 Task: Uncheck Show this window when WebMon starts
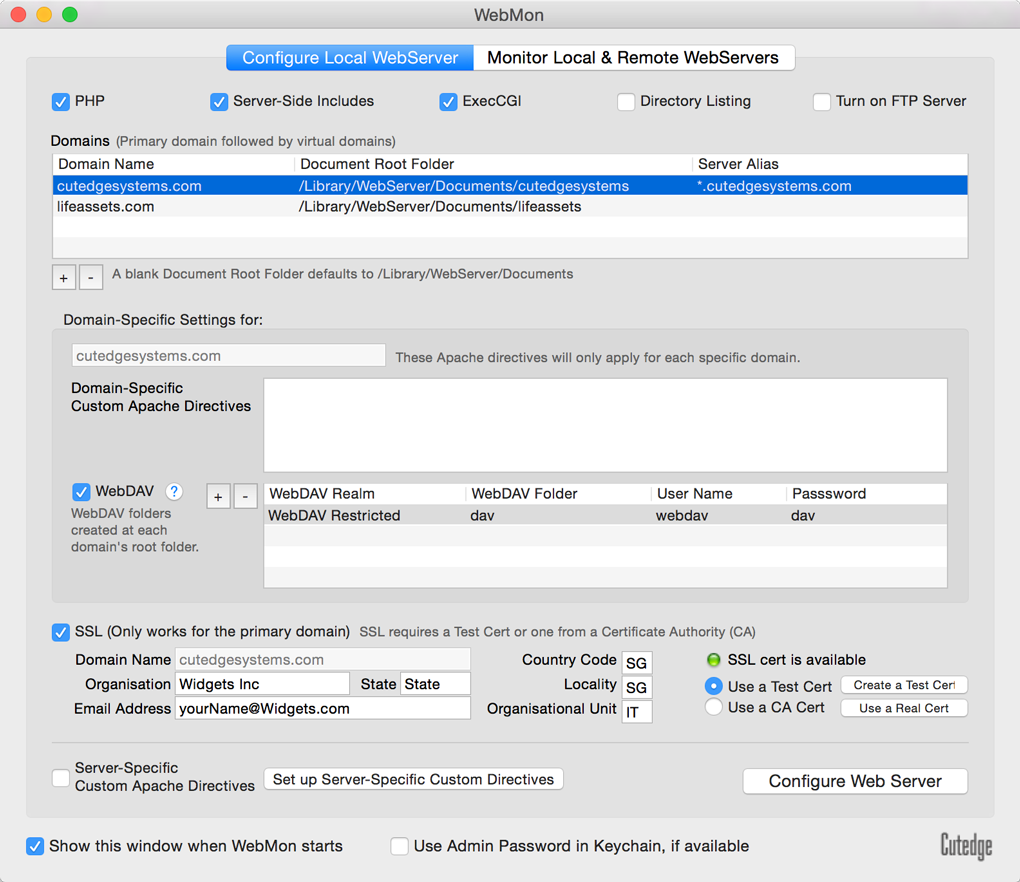tap(35, 846)
